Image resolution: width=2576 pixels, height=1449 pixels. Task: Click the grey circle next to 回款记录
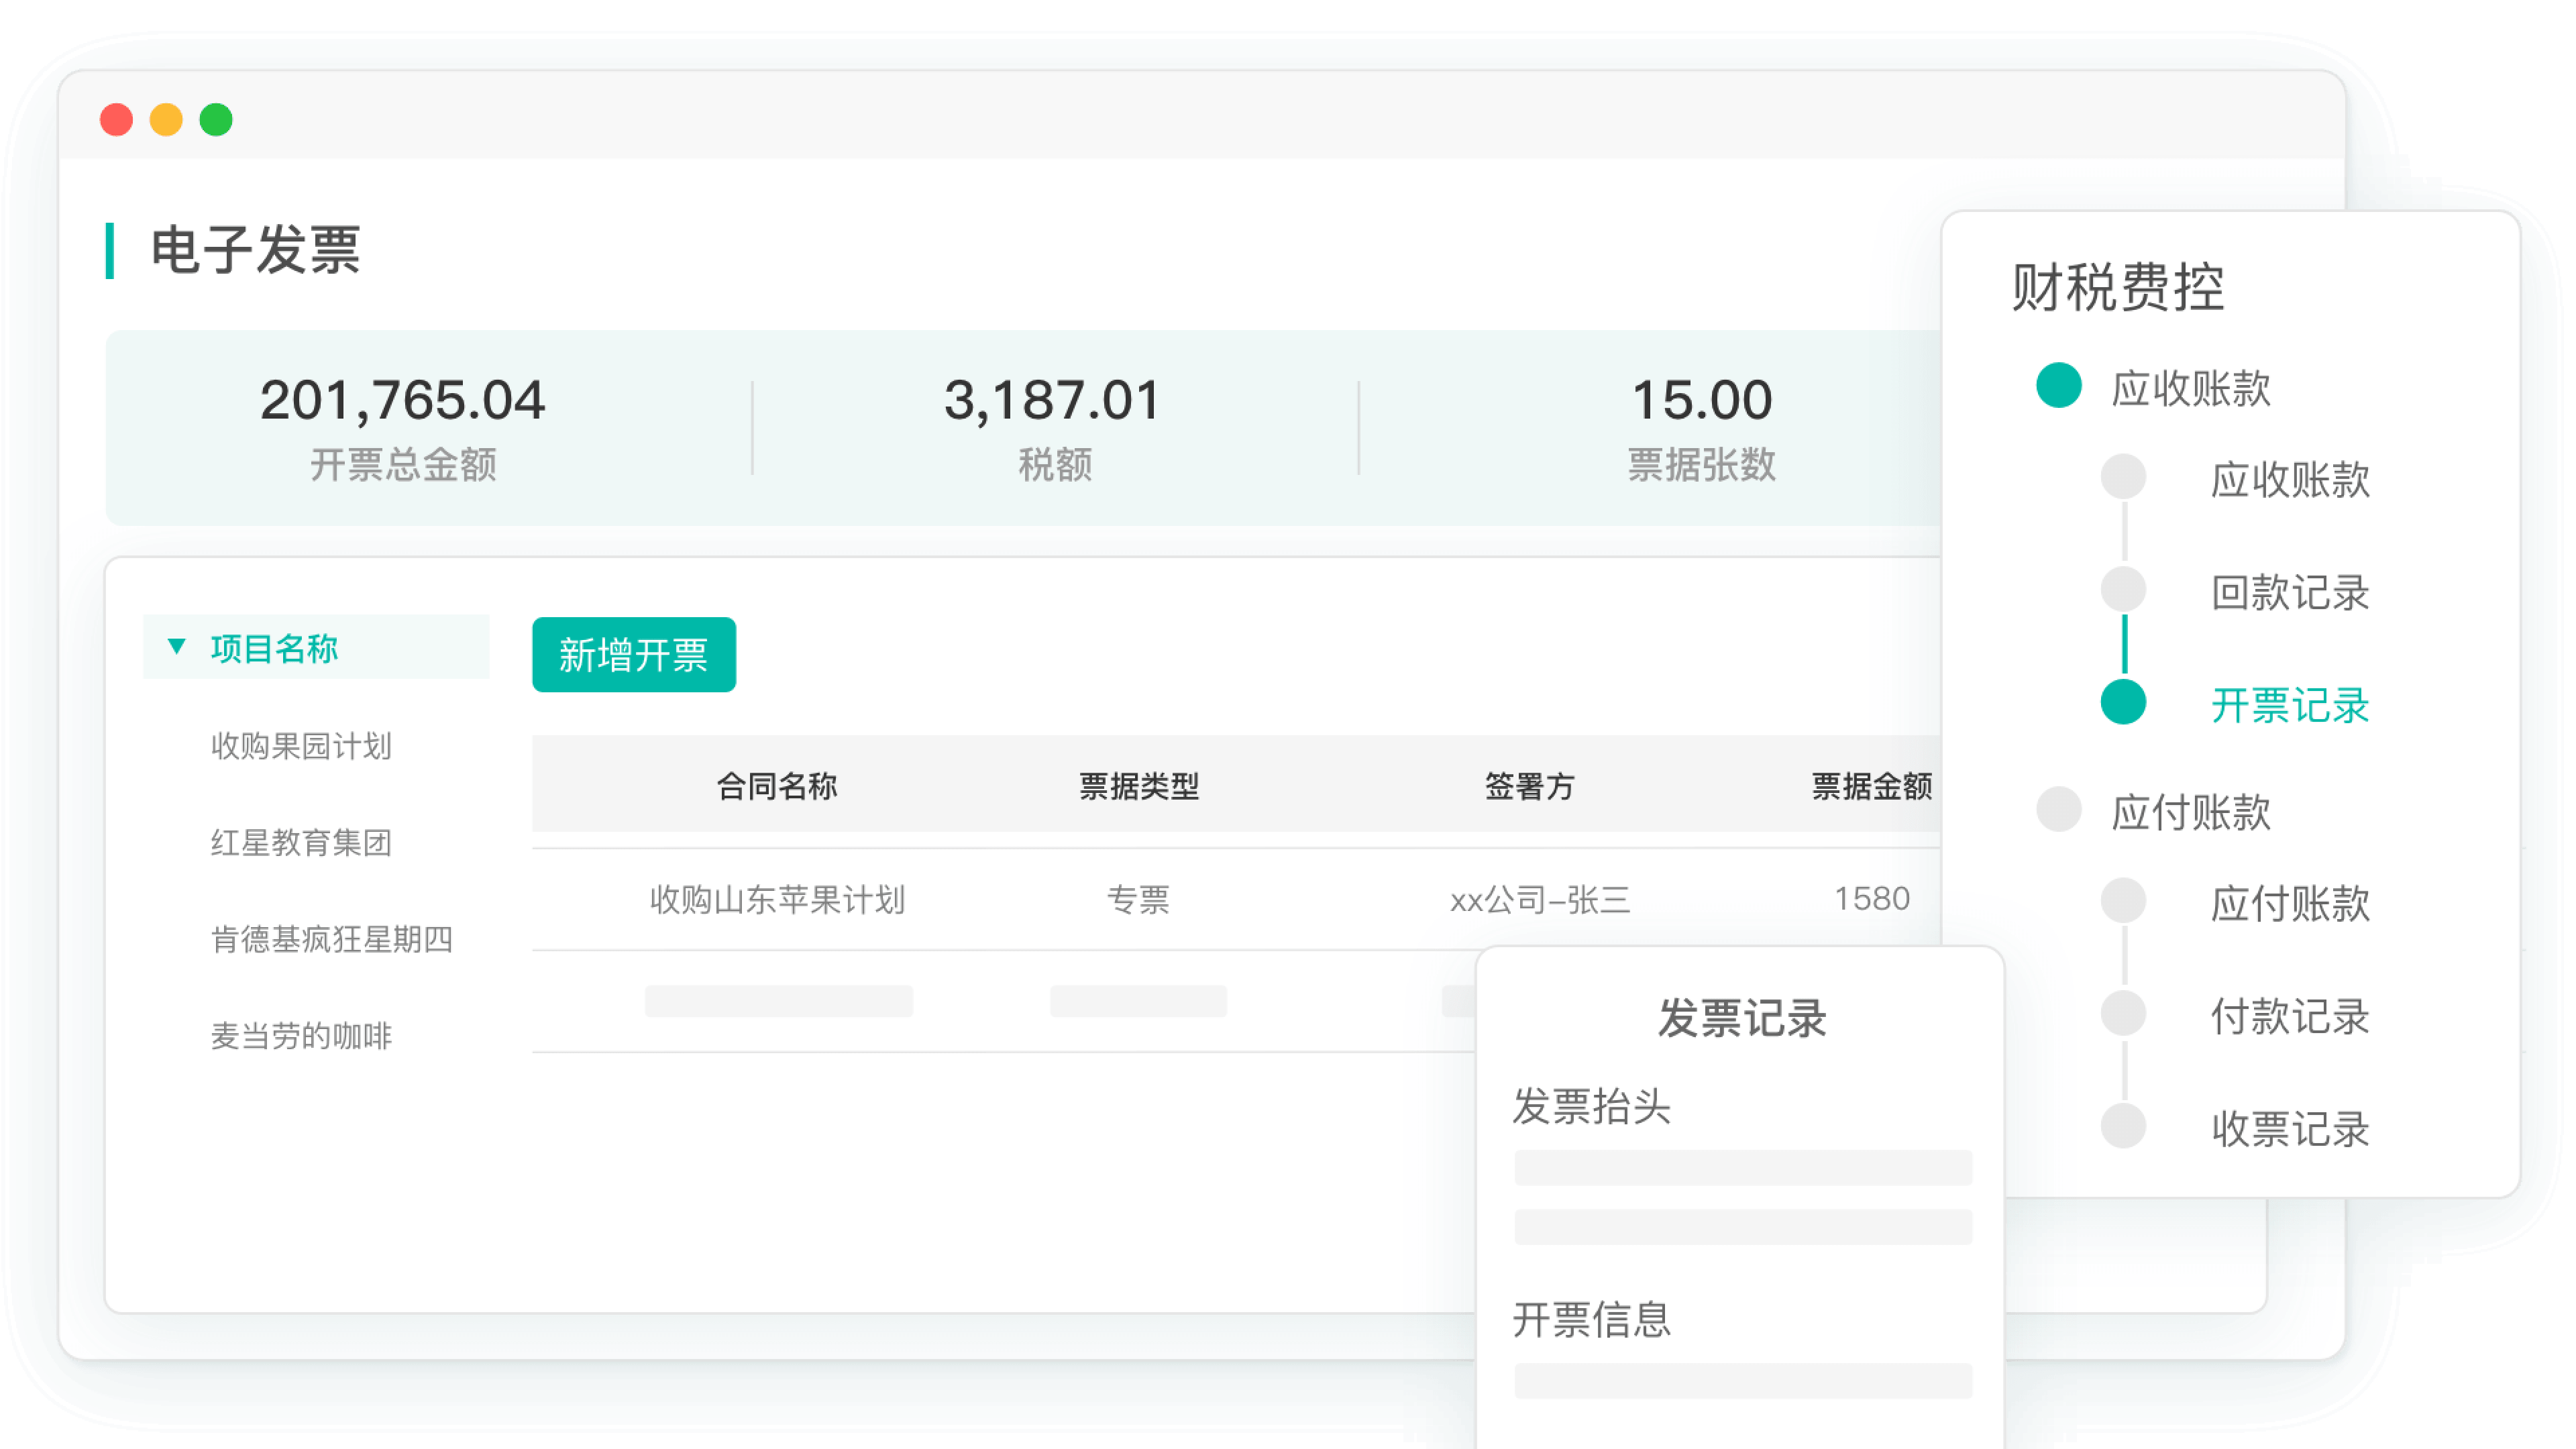pos(2123,589)
